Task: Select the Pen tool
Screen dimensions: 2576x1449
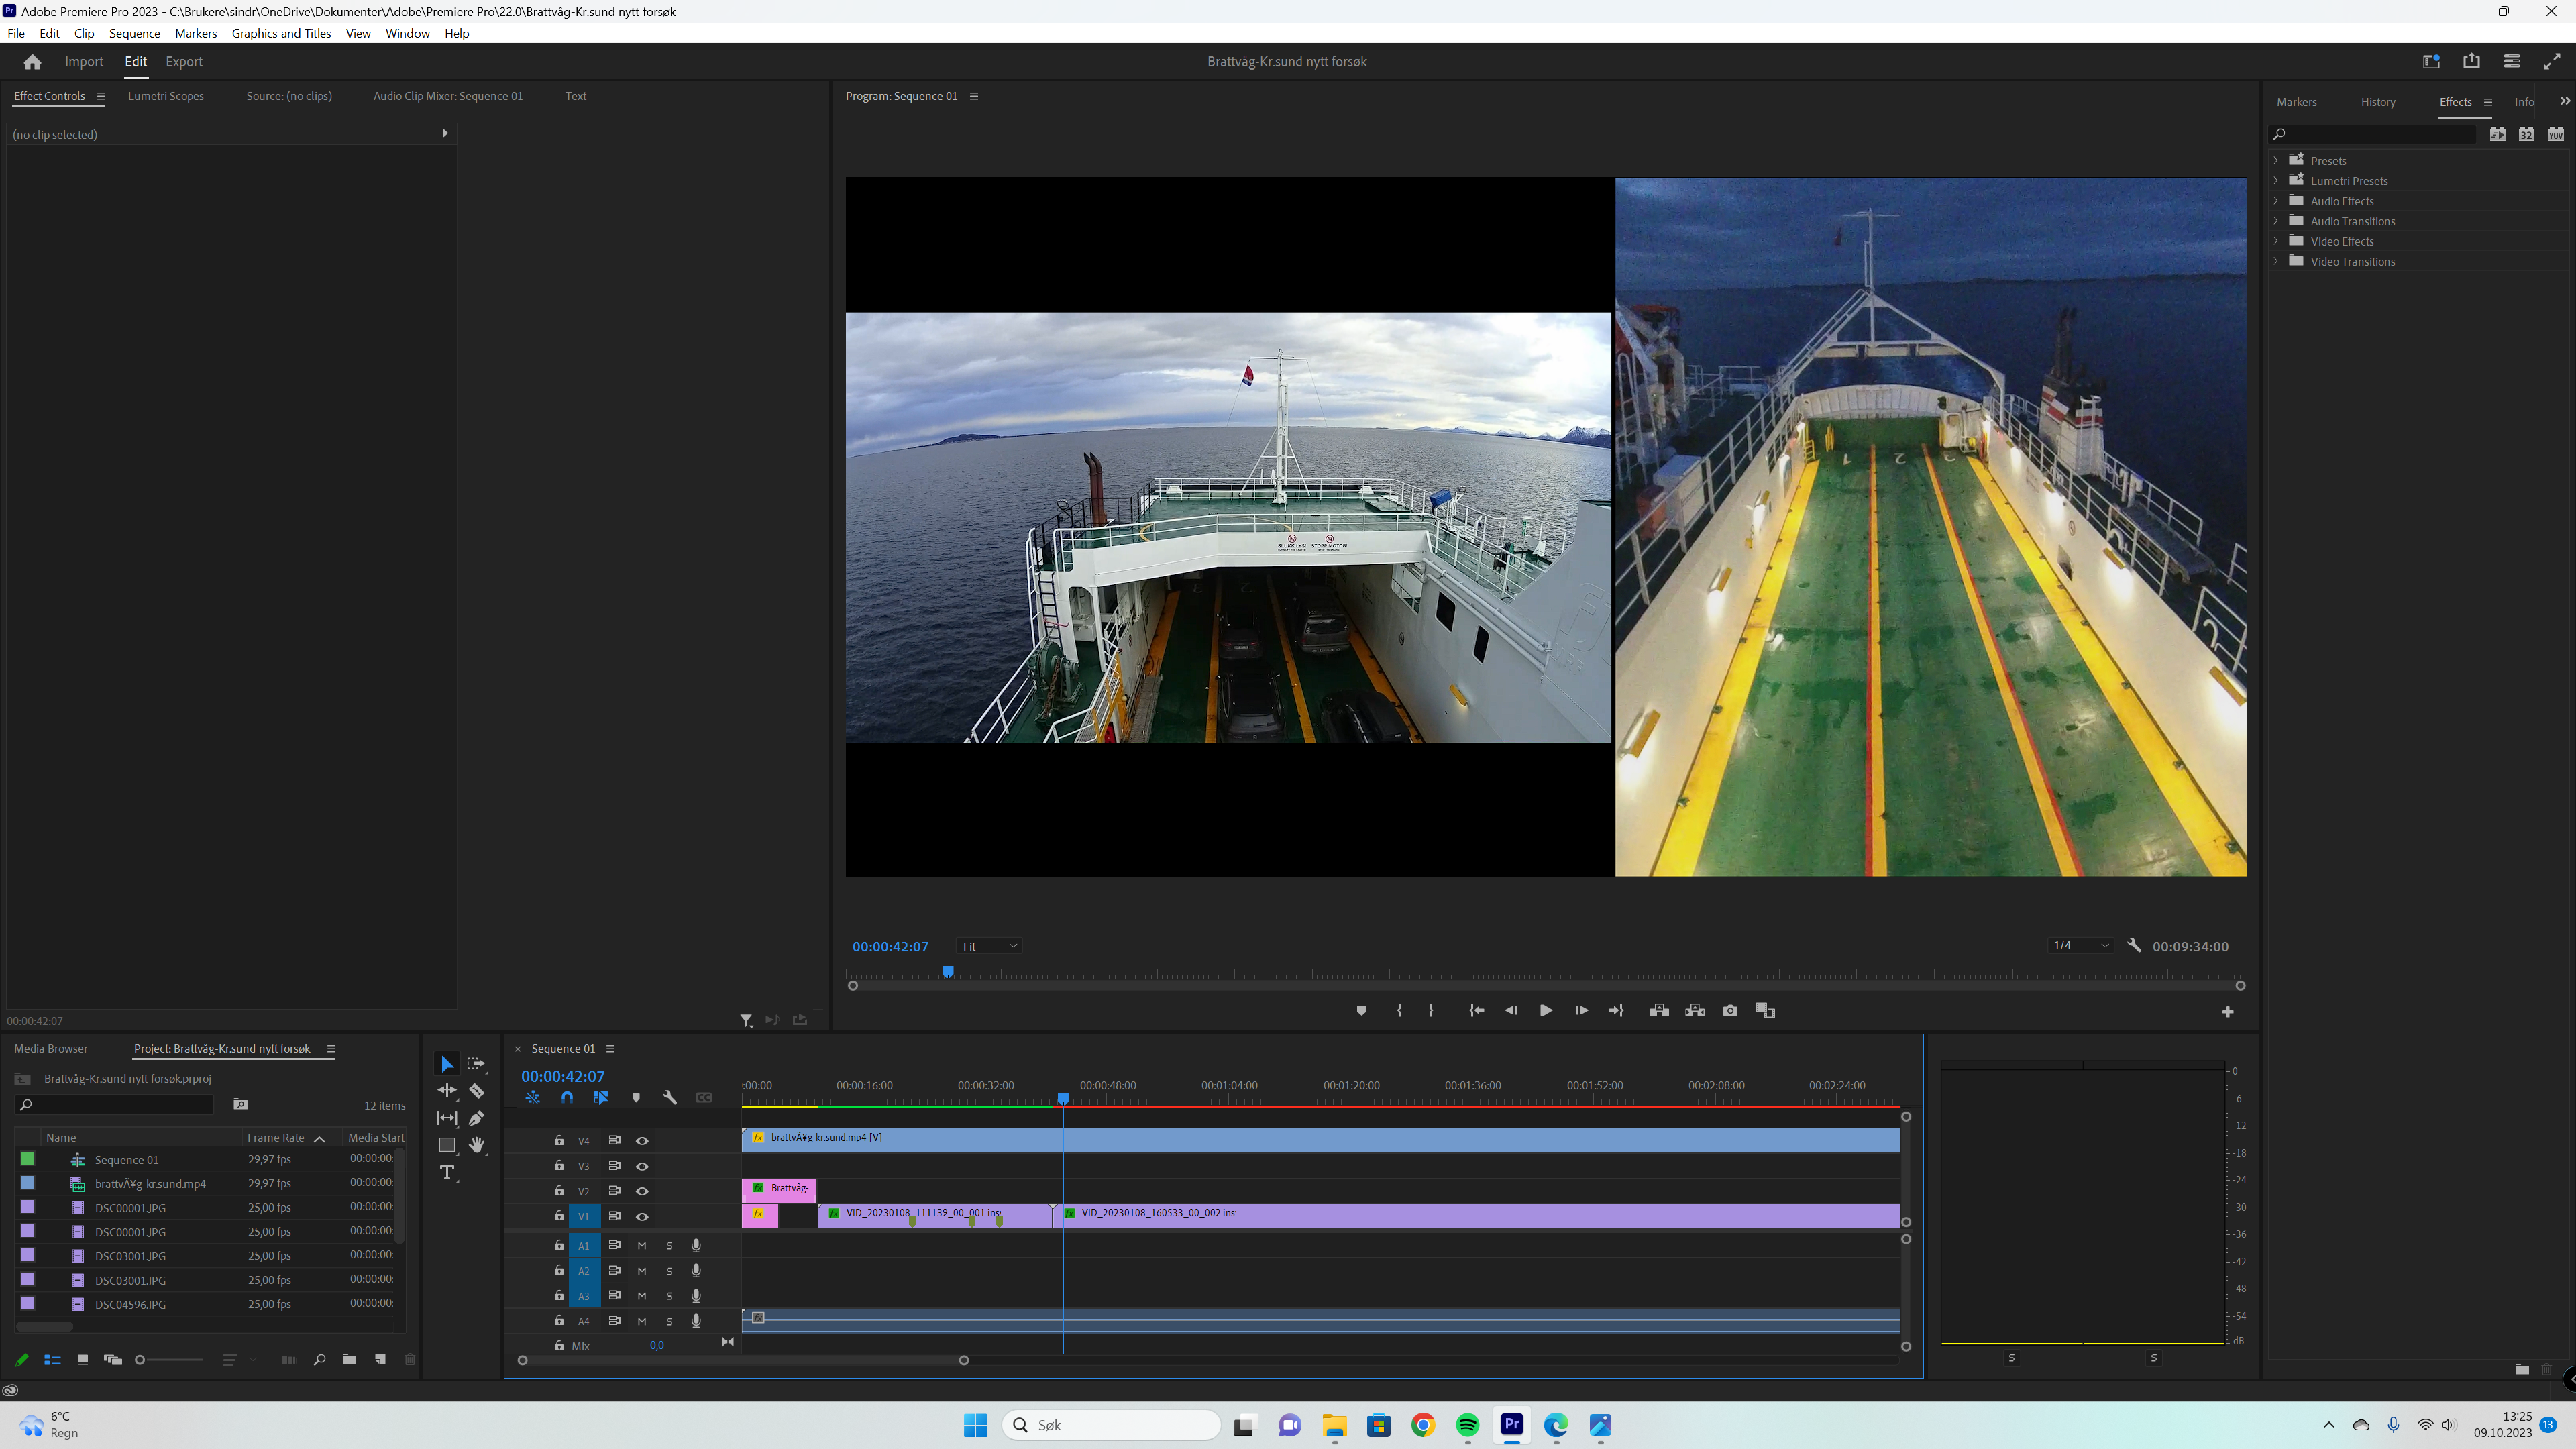Action: 477,1118
